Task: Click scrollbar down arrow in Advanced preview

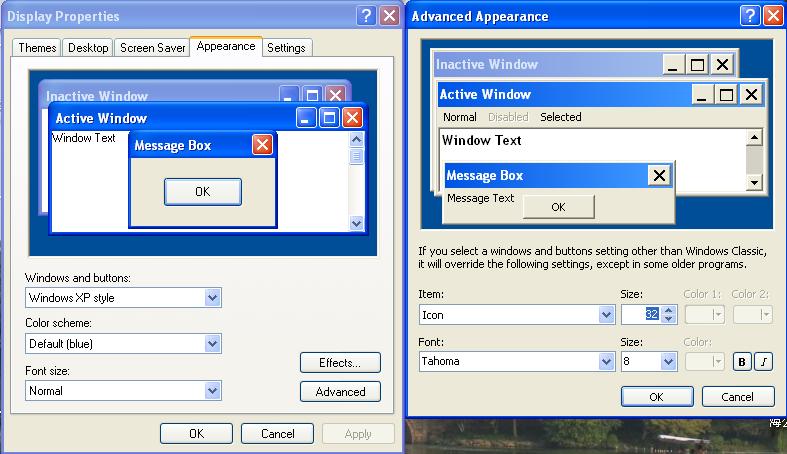Action: [754, 183]
